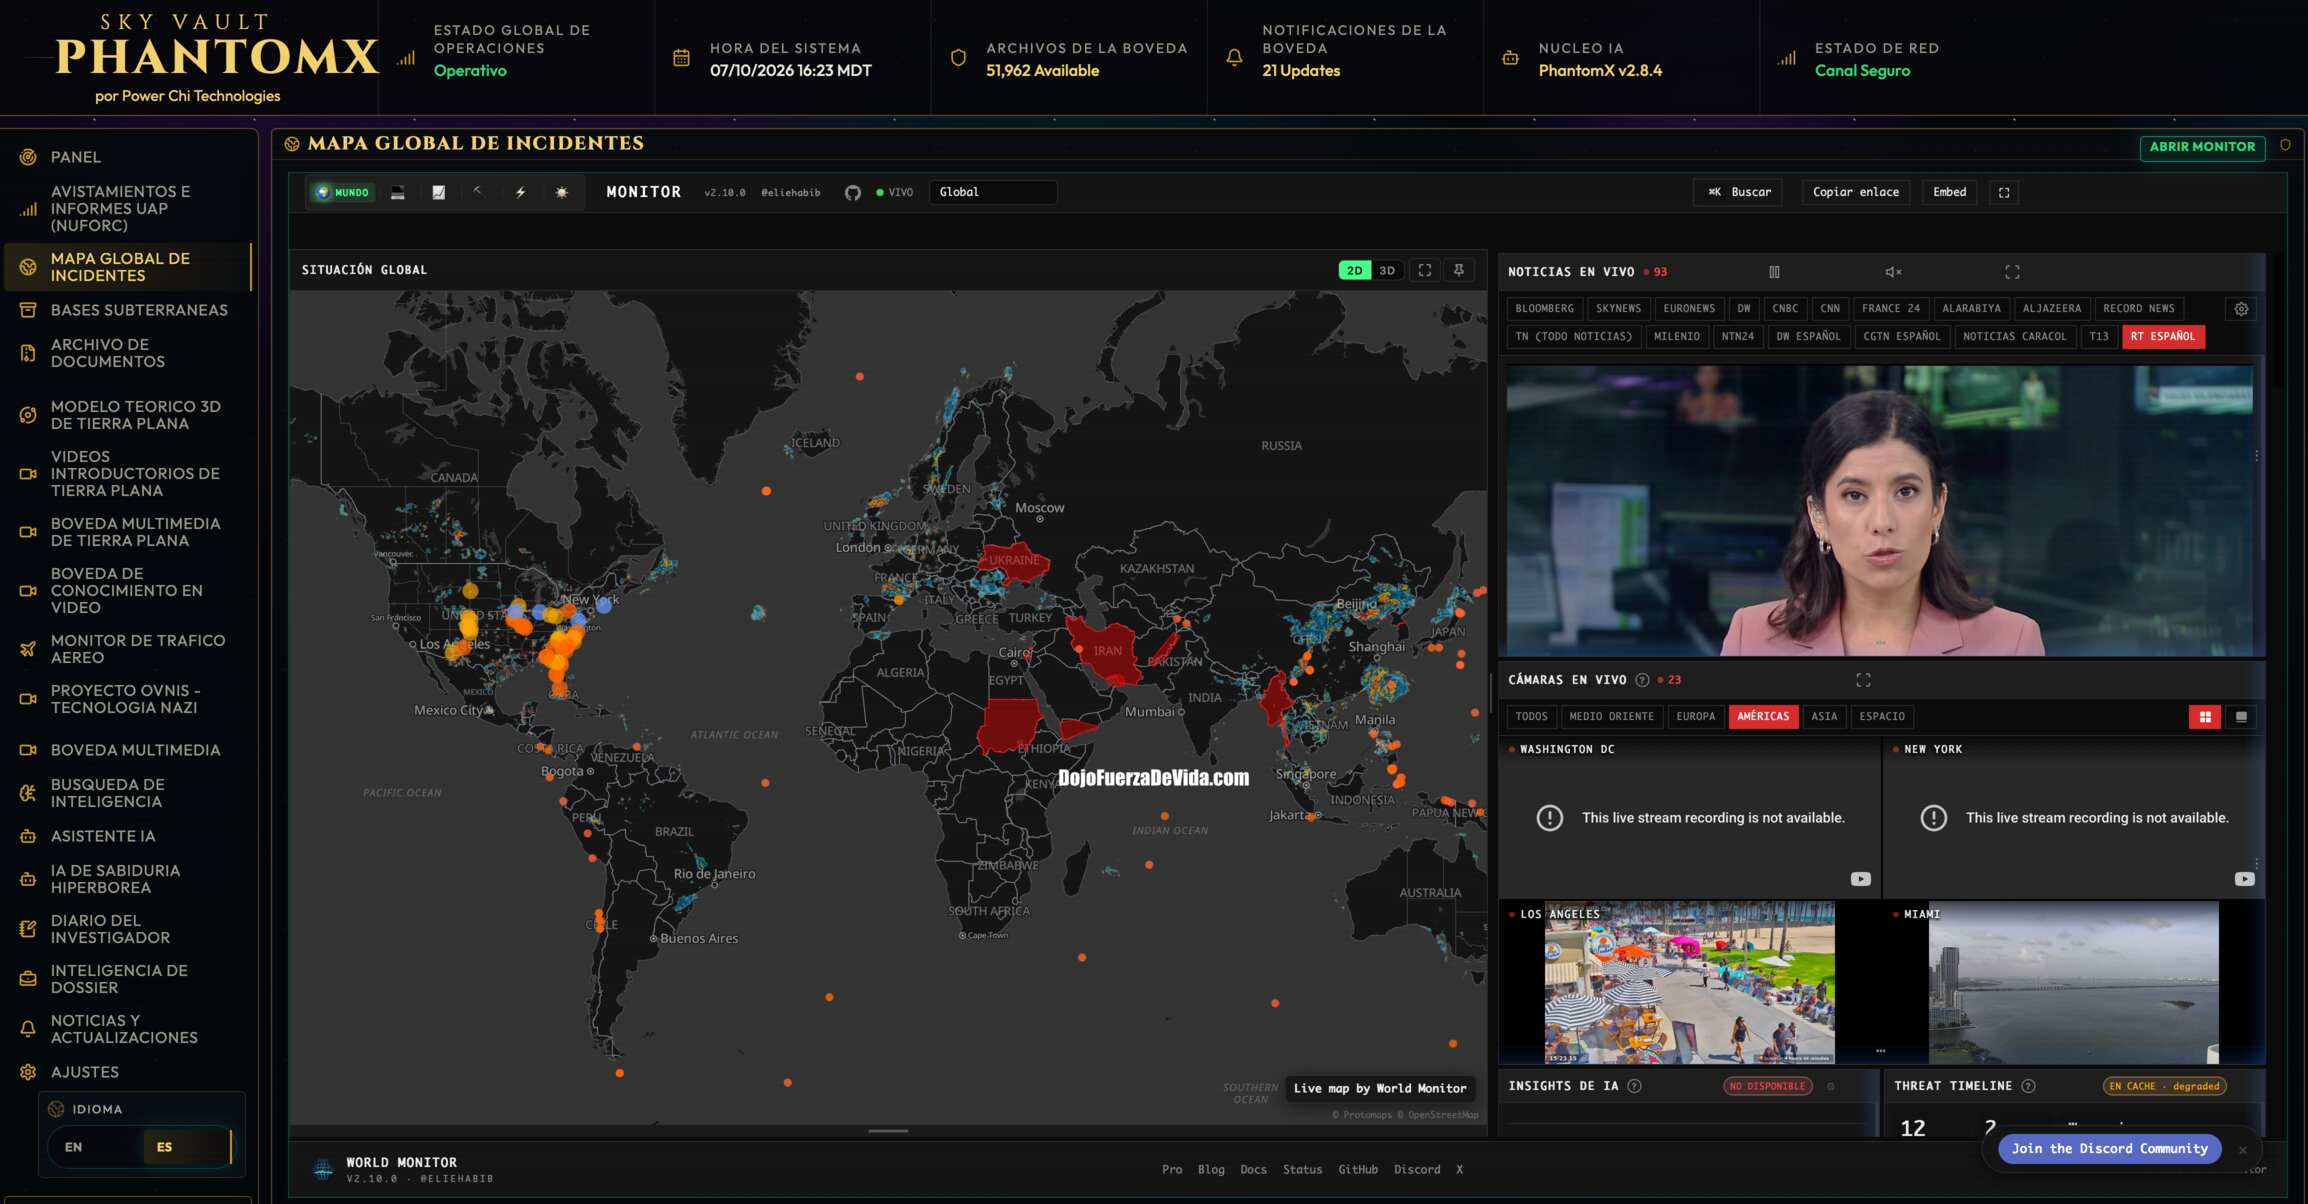Viewport: 2308px width, 1204px height.
Task: Select the FRANCE 24 channel
Action: click(x=1890, y=309)
